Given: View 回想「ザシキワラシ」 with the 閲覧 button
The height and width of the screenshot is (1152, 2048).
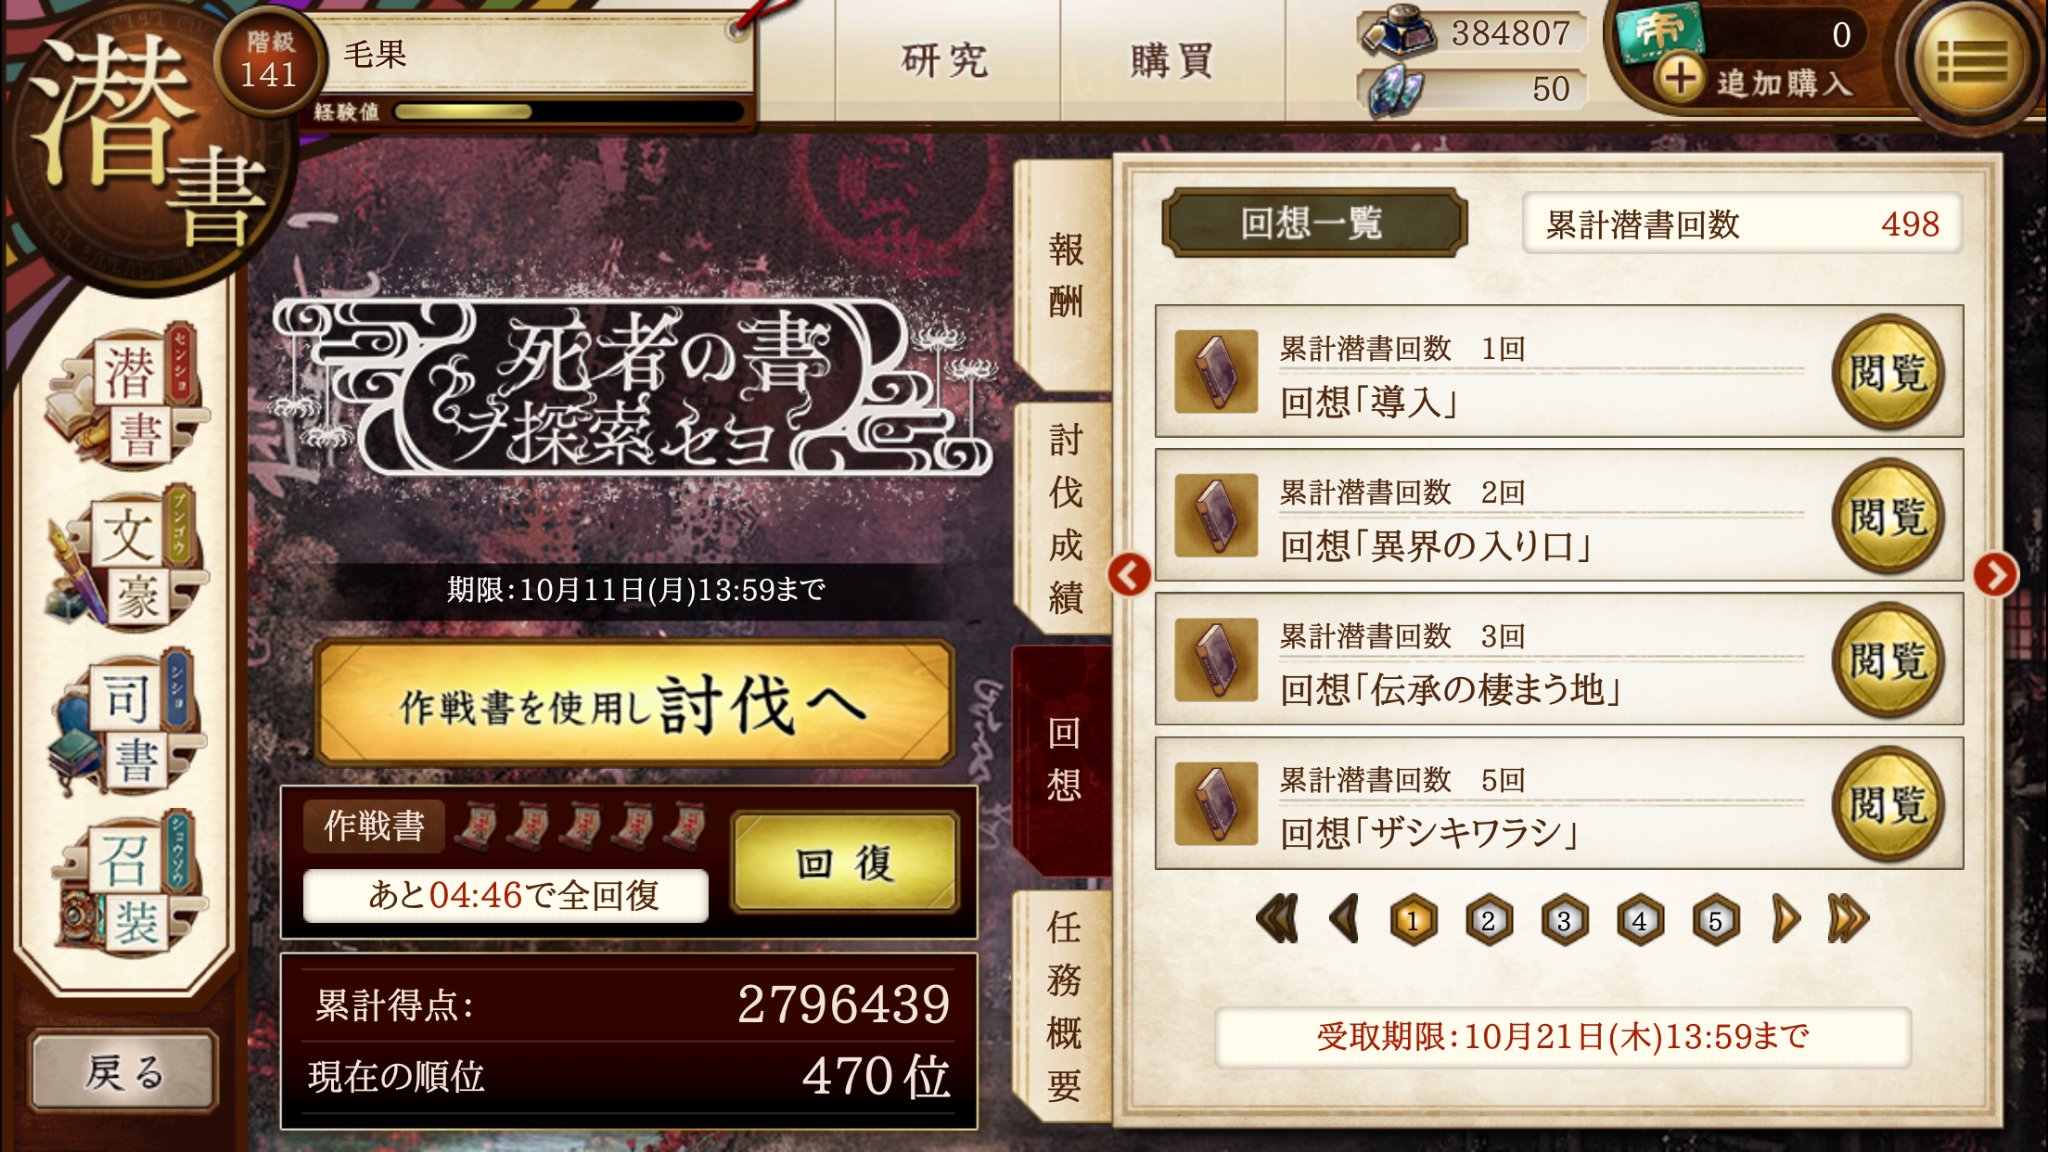Looking at the screenshot, I should point(1888,804).
